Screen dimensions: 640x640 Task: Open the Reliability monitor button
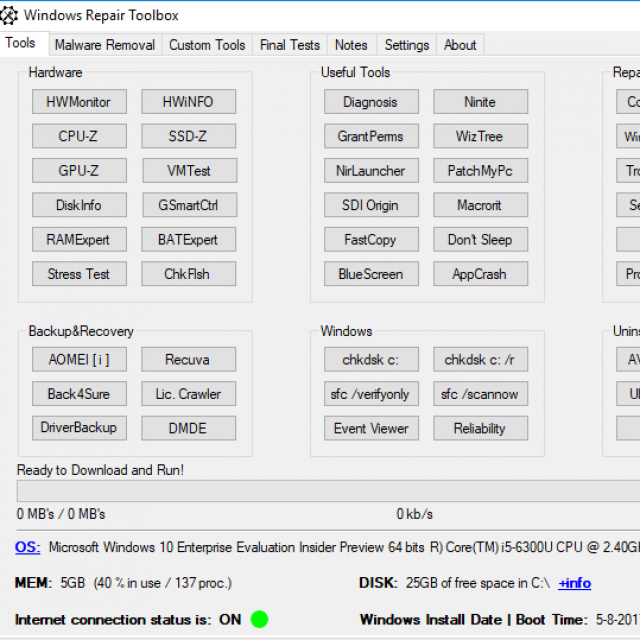tap(481, 428)
